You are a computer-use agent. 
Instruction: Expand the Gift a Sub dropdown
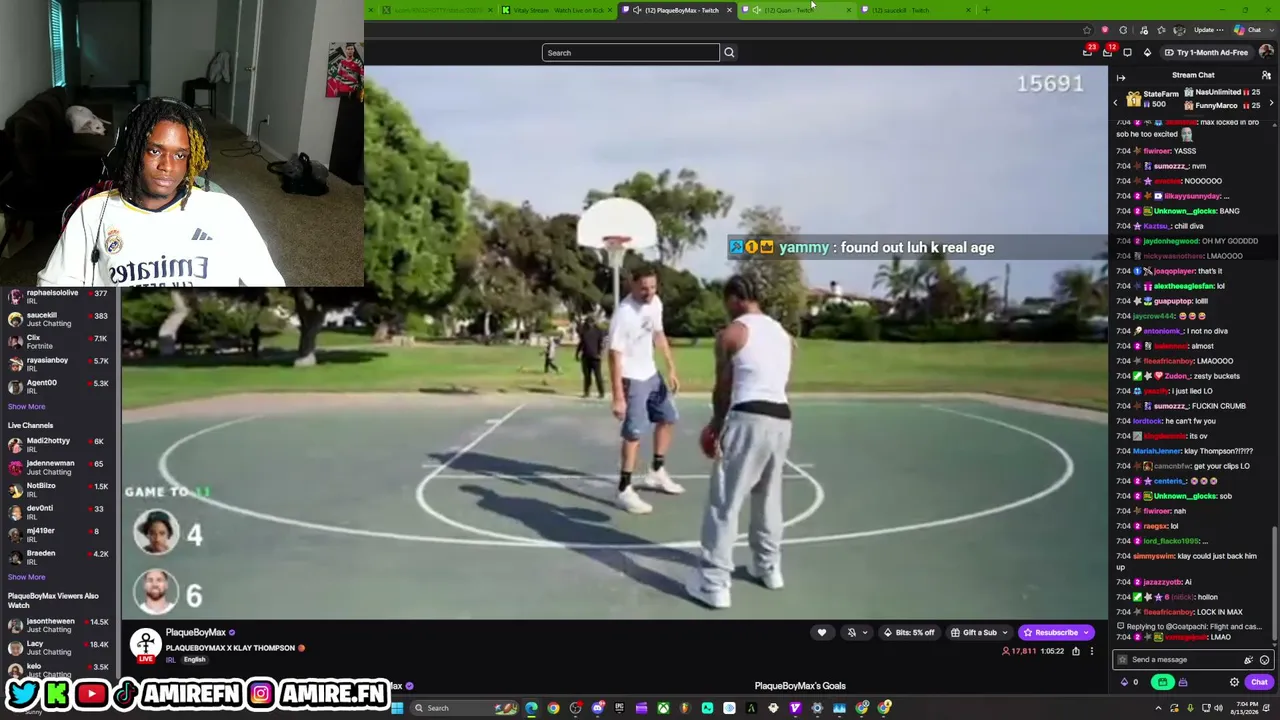pyautogui.click(x=1005, y=632)
